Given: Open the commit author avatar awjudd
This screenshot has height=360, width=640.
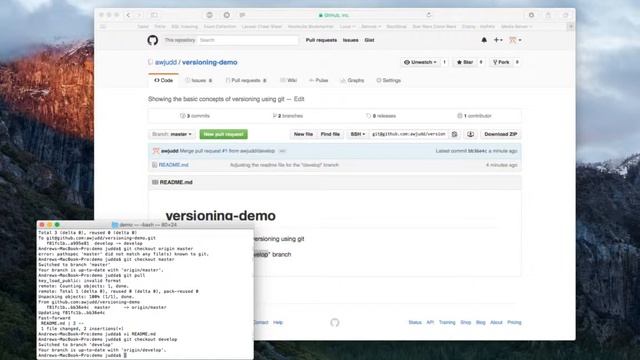Looking at the screenshot, I should (156, 151).
